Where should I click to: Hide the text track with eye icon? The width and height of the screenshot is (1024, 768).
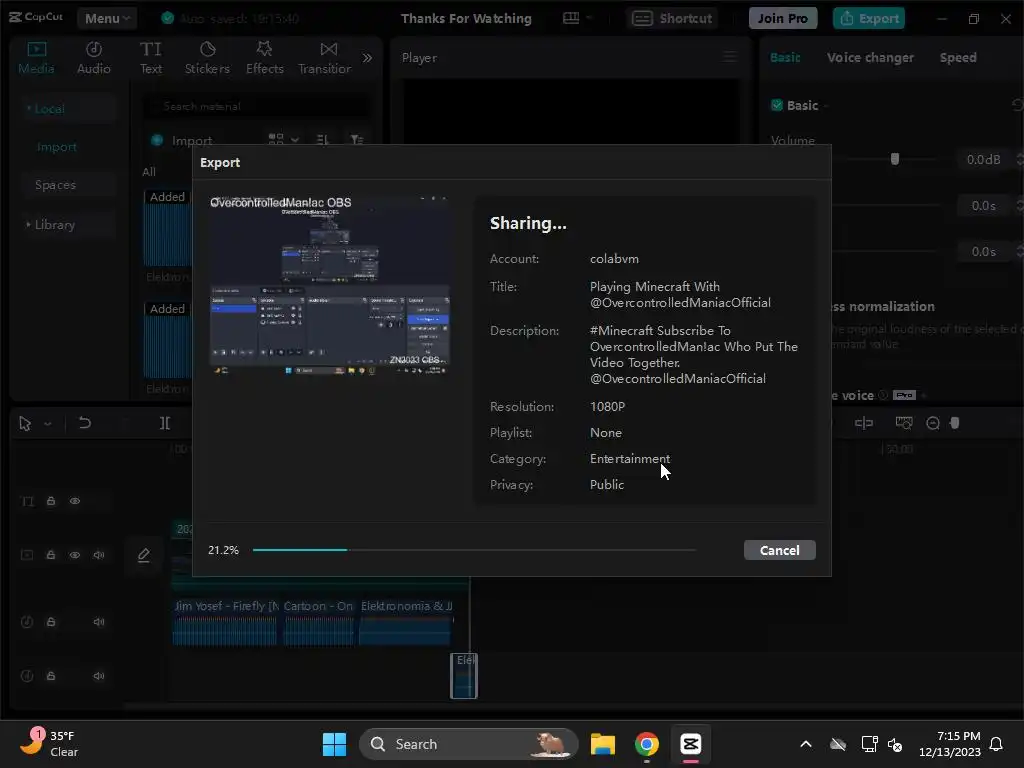tap(75, 501)
